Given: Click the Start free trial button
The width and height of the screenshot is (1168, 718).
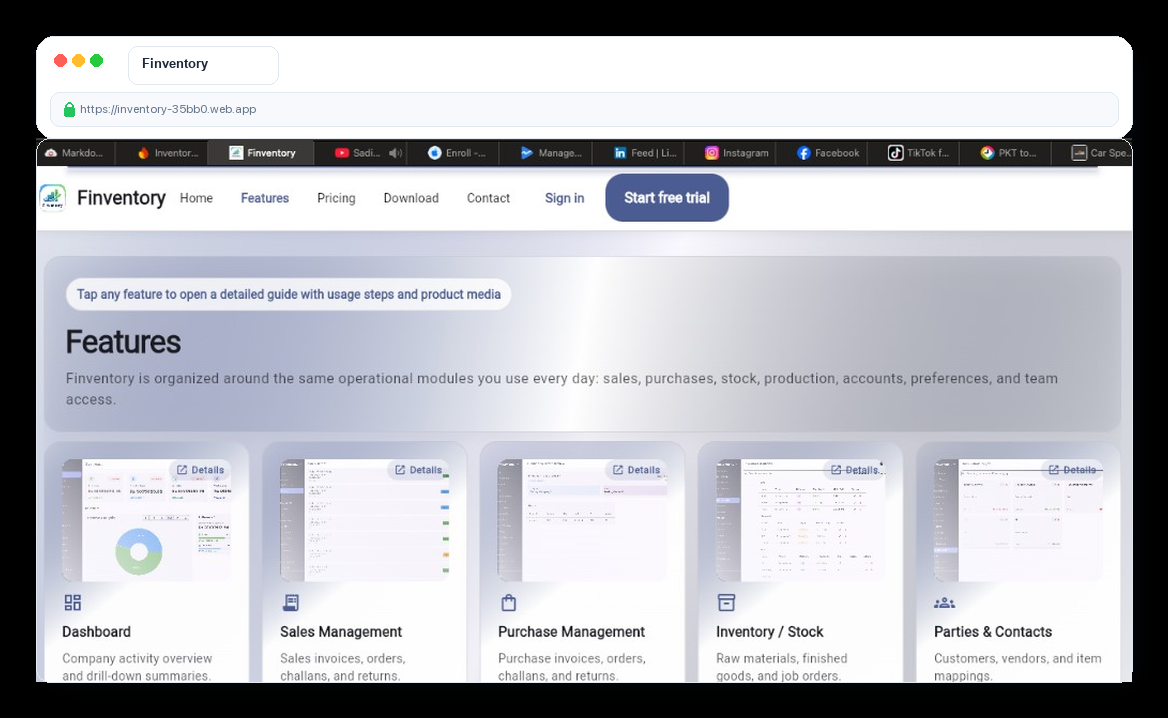Looking at the screenshot, I should click(667, 197).
